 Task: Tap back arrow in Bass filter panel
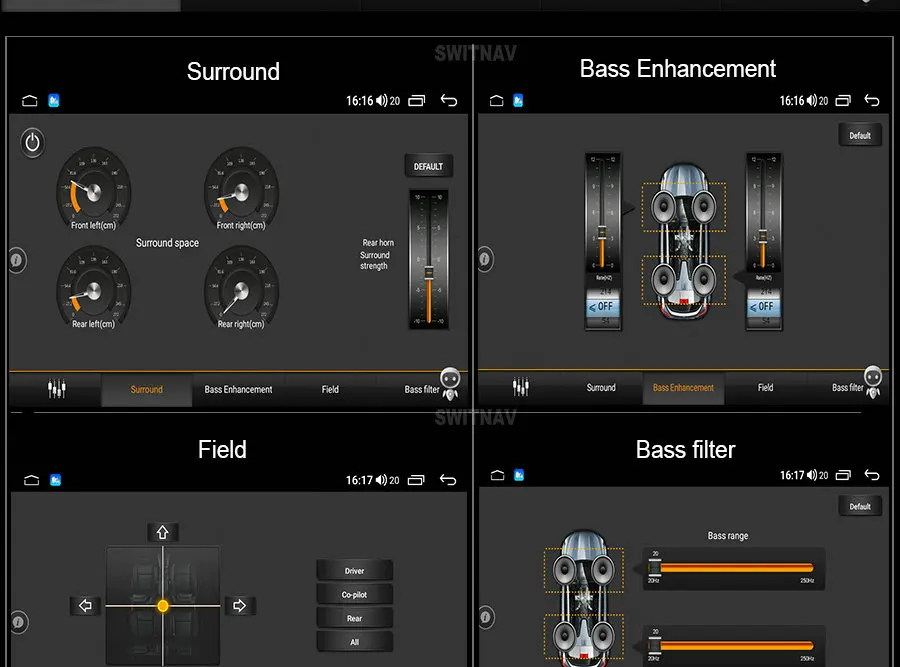pos(872,475)
